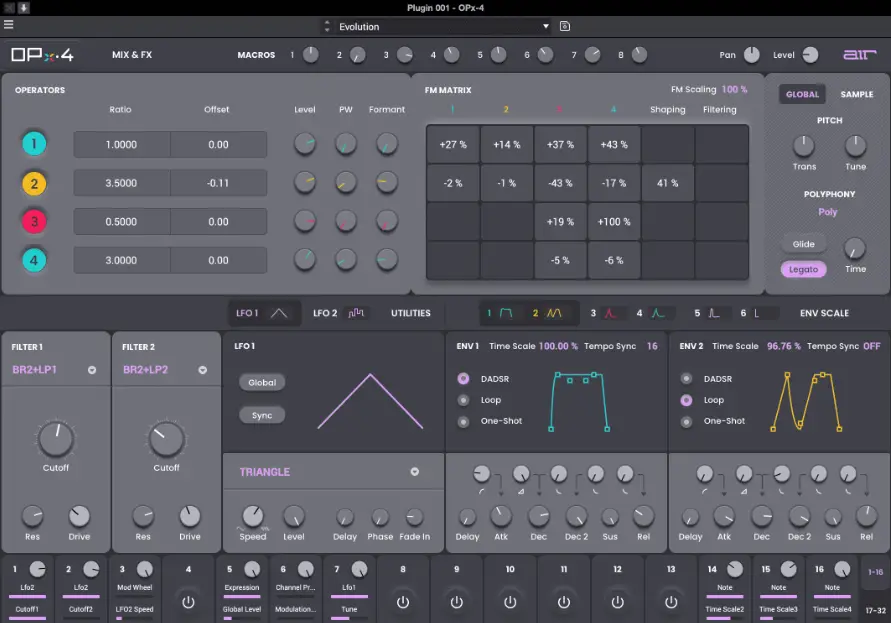891x623 pixels.
Task: Open the UTILITIES tab
Action: pos(409,312)
